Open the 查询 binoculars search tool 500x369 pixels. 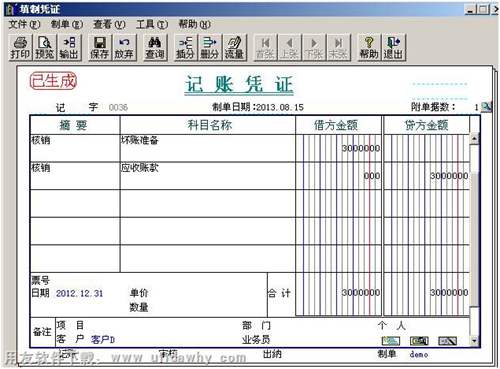pyautogui.click(x=155, y=48)
